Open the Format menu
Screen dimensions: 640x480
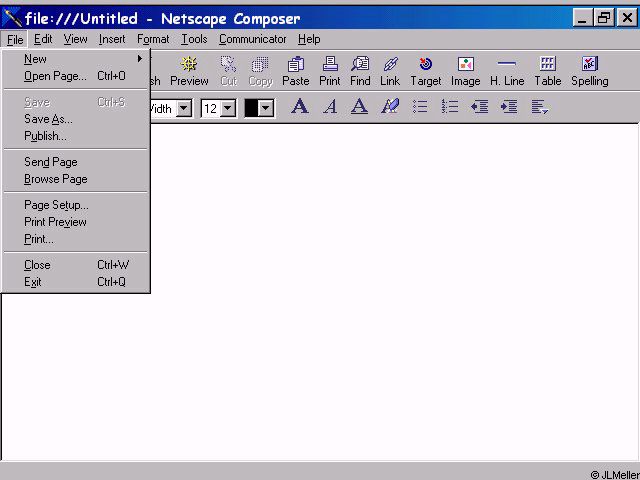pos(153,39)
